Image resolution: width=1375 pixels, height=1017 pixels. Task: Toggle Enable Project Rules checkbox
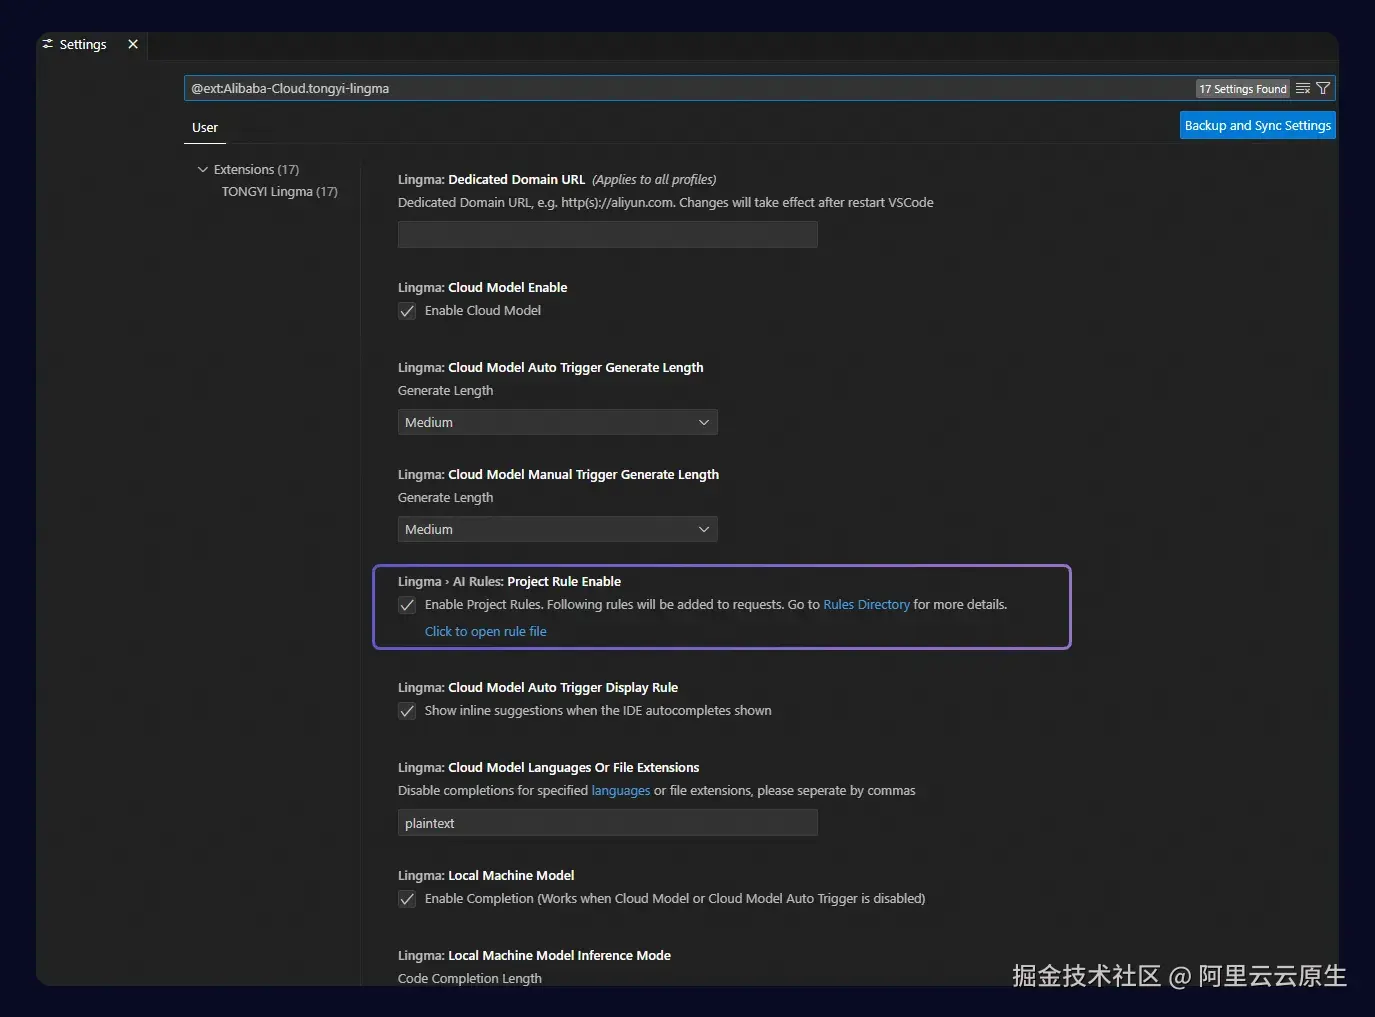[407, 605]
